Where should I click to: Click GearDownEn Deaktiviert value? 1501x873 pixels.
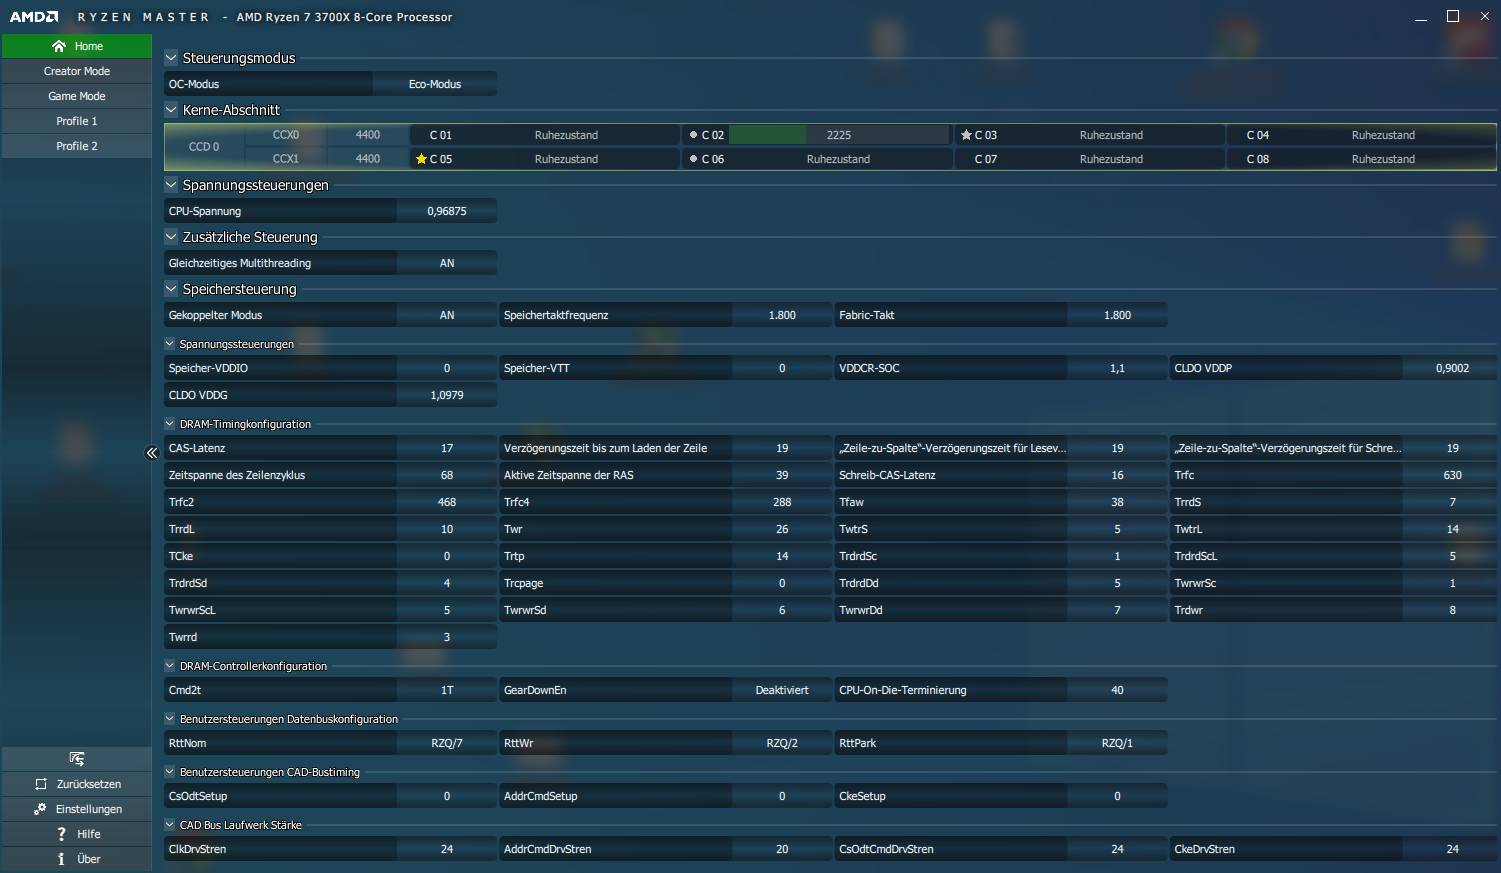point(782,690)
